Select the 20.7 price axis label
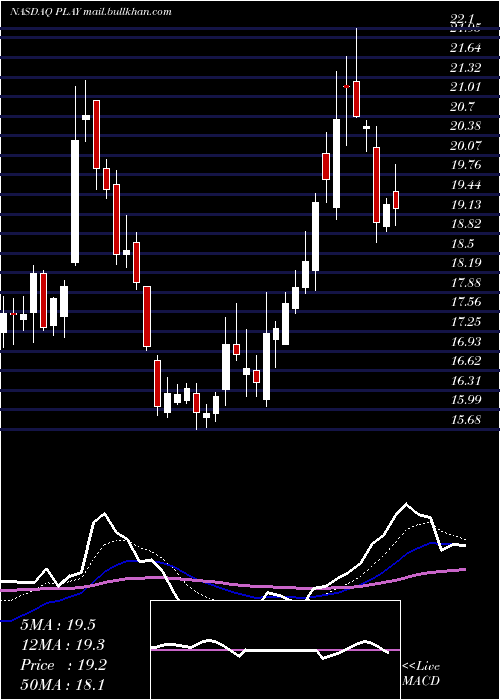The height and width of the screenshot is (700, 500). [x=462, y=106]
